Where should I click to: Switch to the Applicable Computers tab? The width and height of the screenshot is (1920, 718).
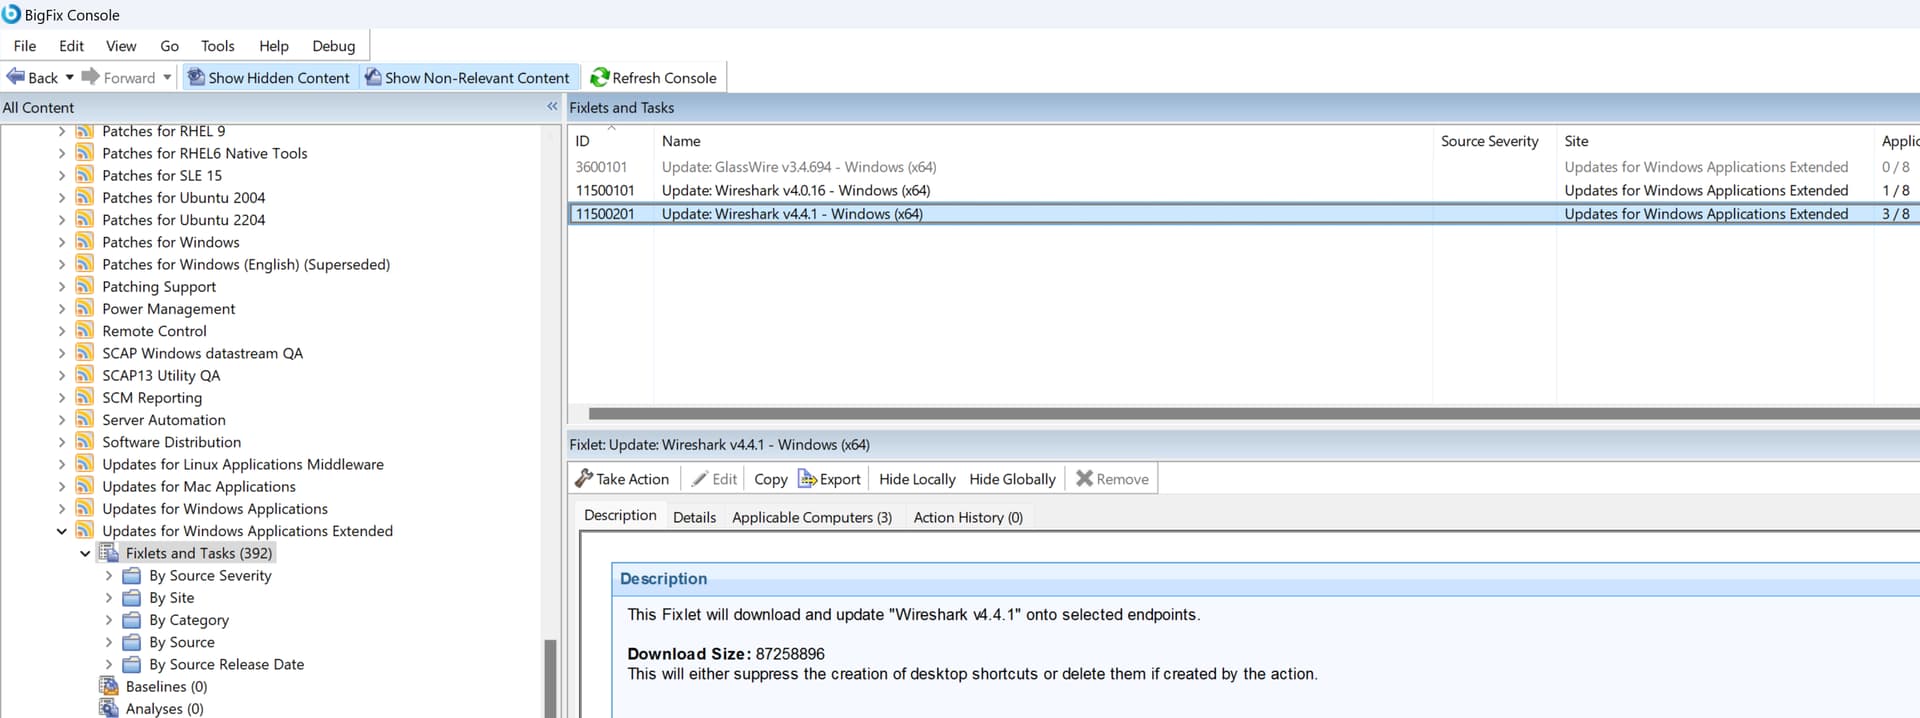[x=811, y=517]
